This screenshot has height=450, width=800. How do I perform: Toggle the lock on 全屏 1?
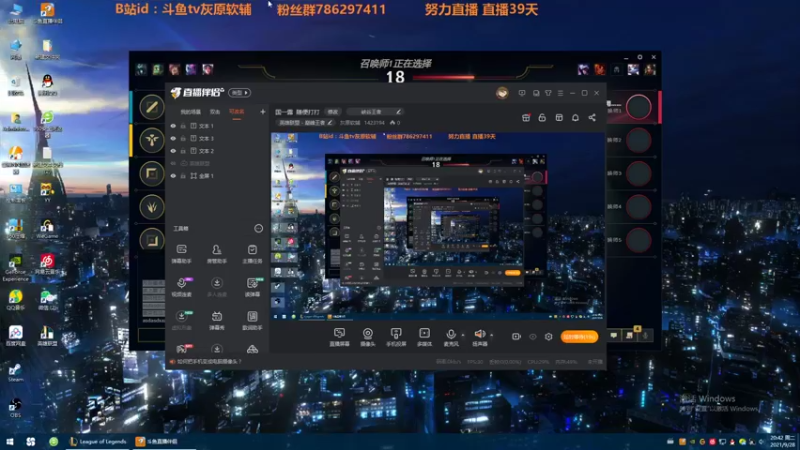point(183,176)
